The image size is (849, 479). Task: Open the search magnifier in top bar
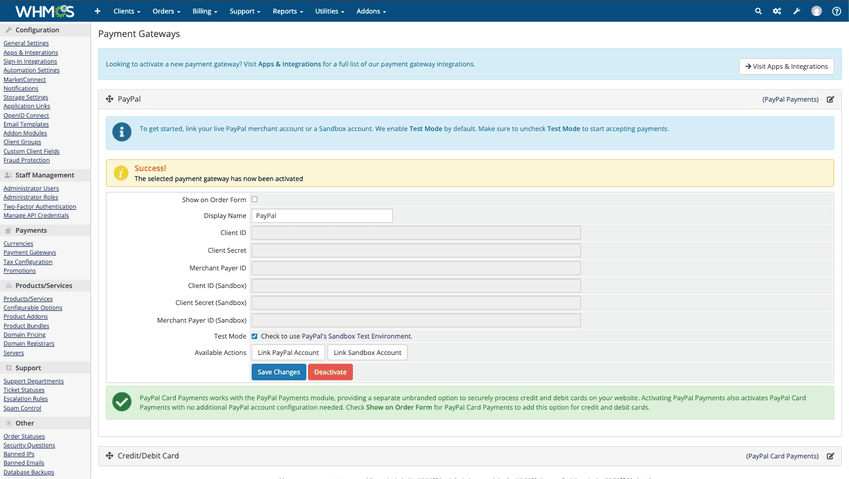(758, 11)
